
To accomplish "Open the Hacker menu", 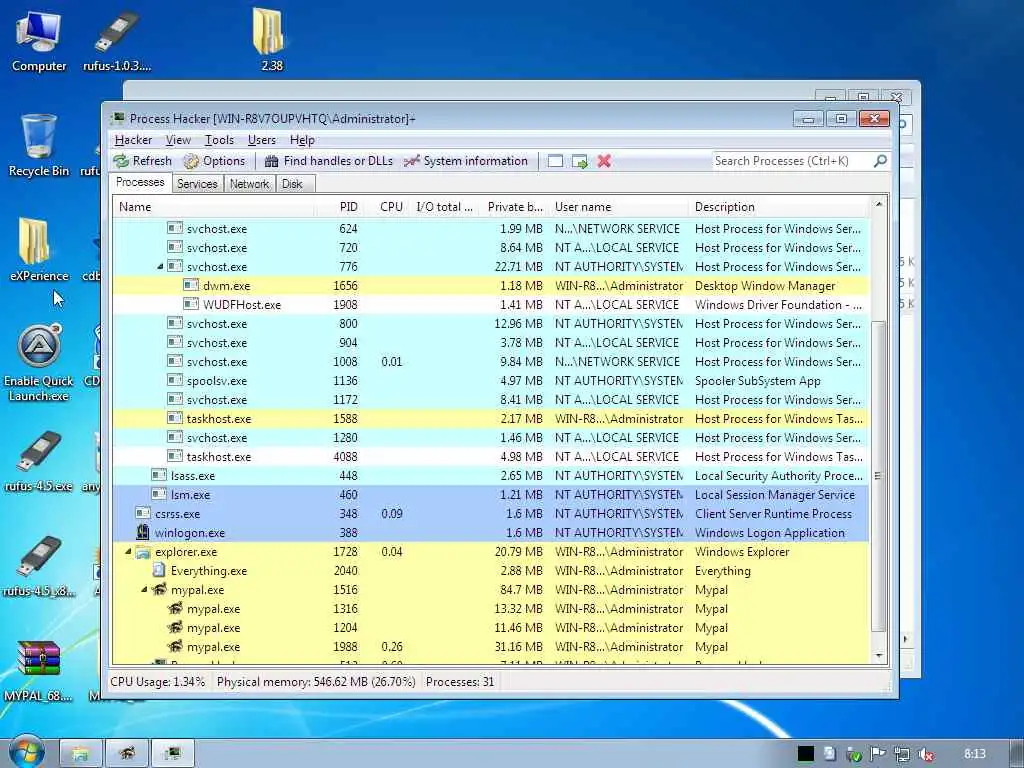I will [133, 140].
